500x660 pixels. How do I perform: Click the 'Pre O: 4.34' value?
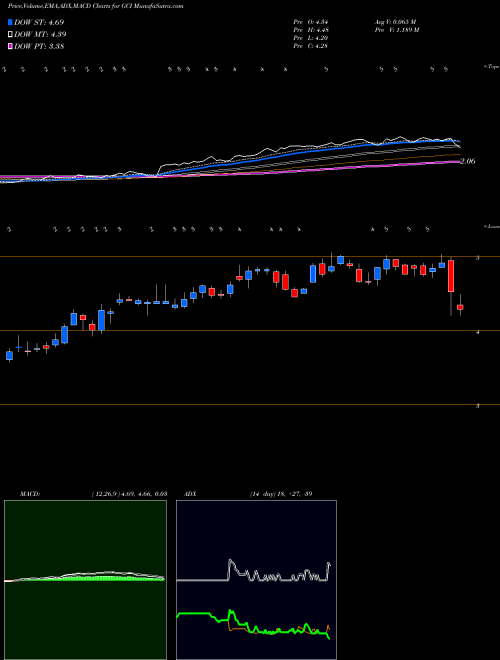[x=311, y=22]
